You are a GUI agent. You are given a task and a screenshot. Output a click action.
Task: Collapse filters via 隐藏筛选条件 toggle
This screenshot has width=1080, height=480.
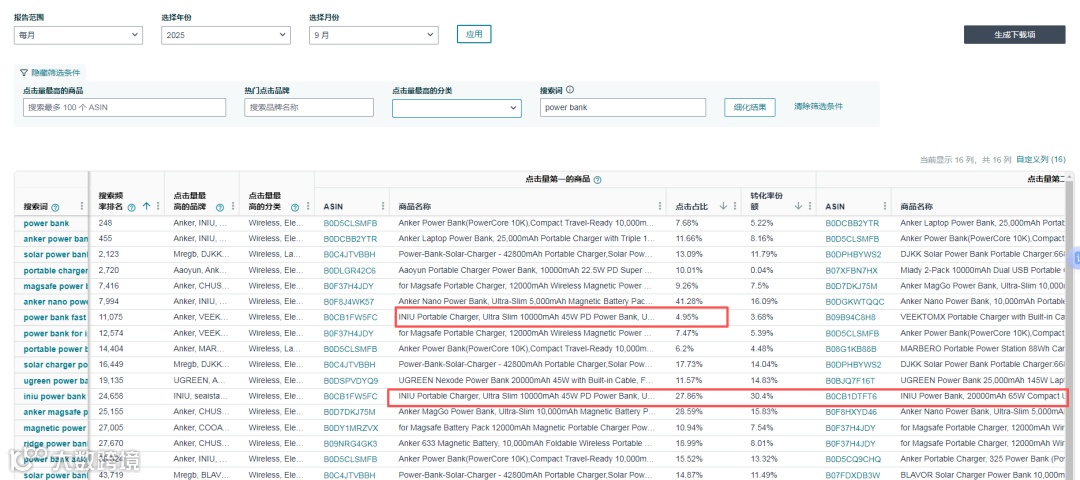pos(50,72)
